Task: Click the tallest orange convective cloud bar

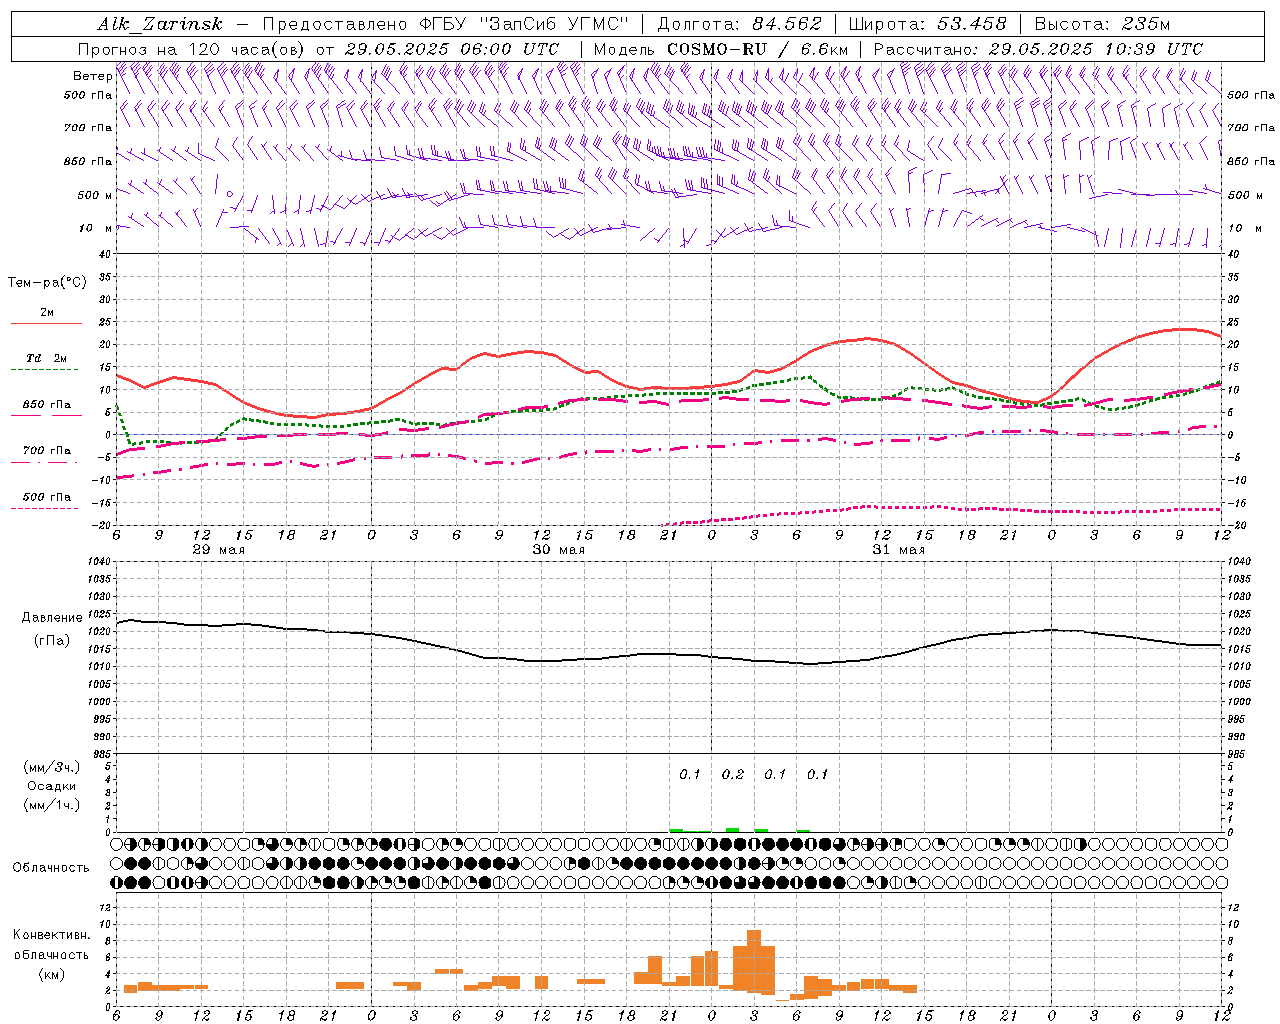Action: (x=754, y=961)
